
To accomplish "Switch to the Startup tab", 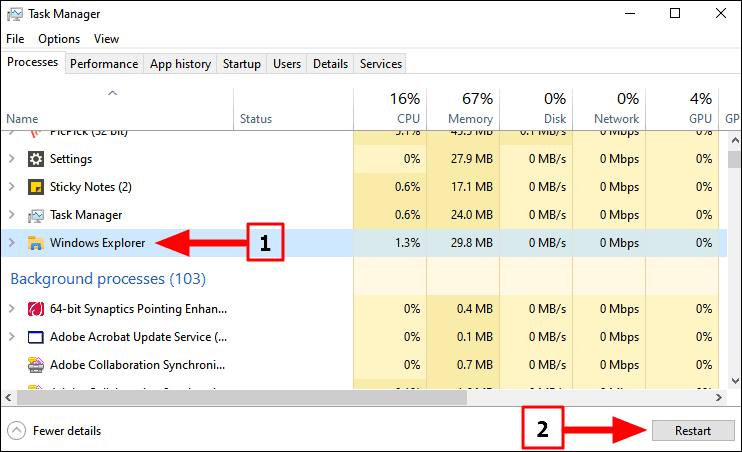I will (242, 64).
